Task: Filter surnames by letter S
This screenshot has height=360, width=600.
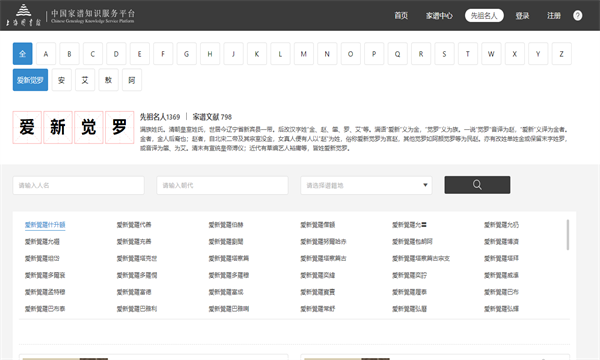Action: [444, 54]
